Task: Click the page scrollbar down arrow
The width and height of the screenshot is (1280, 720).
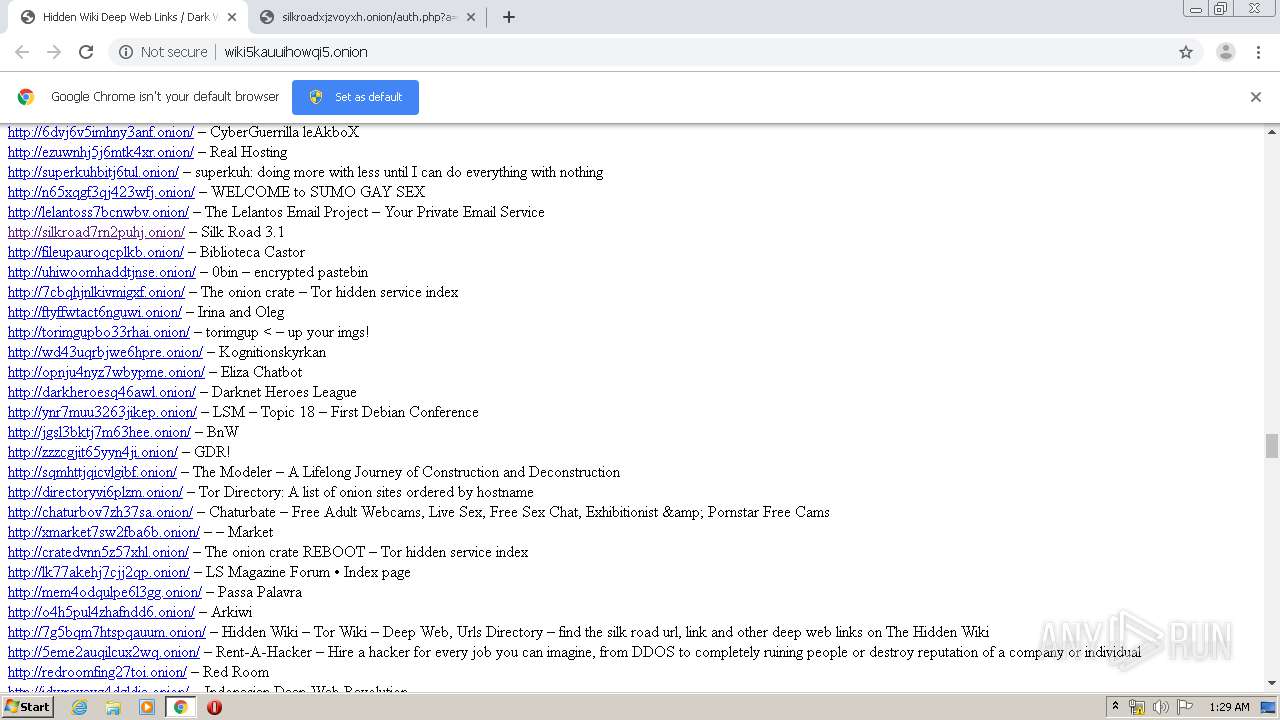Action: click(x=1272, y=683)
